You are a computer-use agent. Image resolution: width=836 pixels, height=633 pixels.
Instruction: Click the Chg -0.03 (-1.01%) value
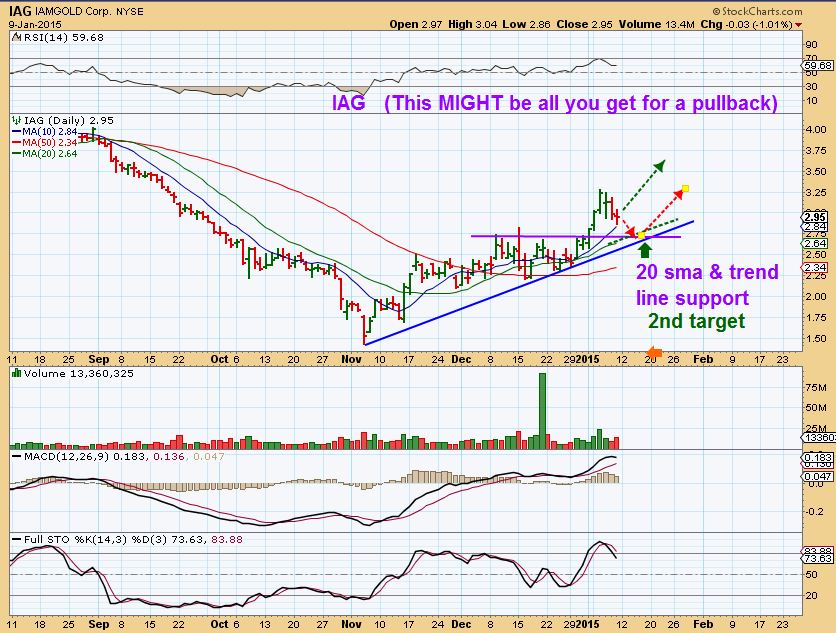pos(746,25)
